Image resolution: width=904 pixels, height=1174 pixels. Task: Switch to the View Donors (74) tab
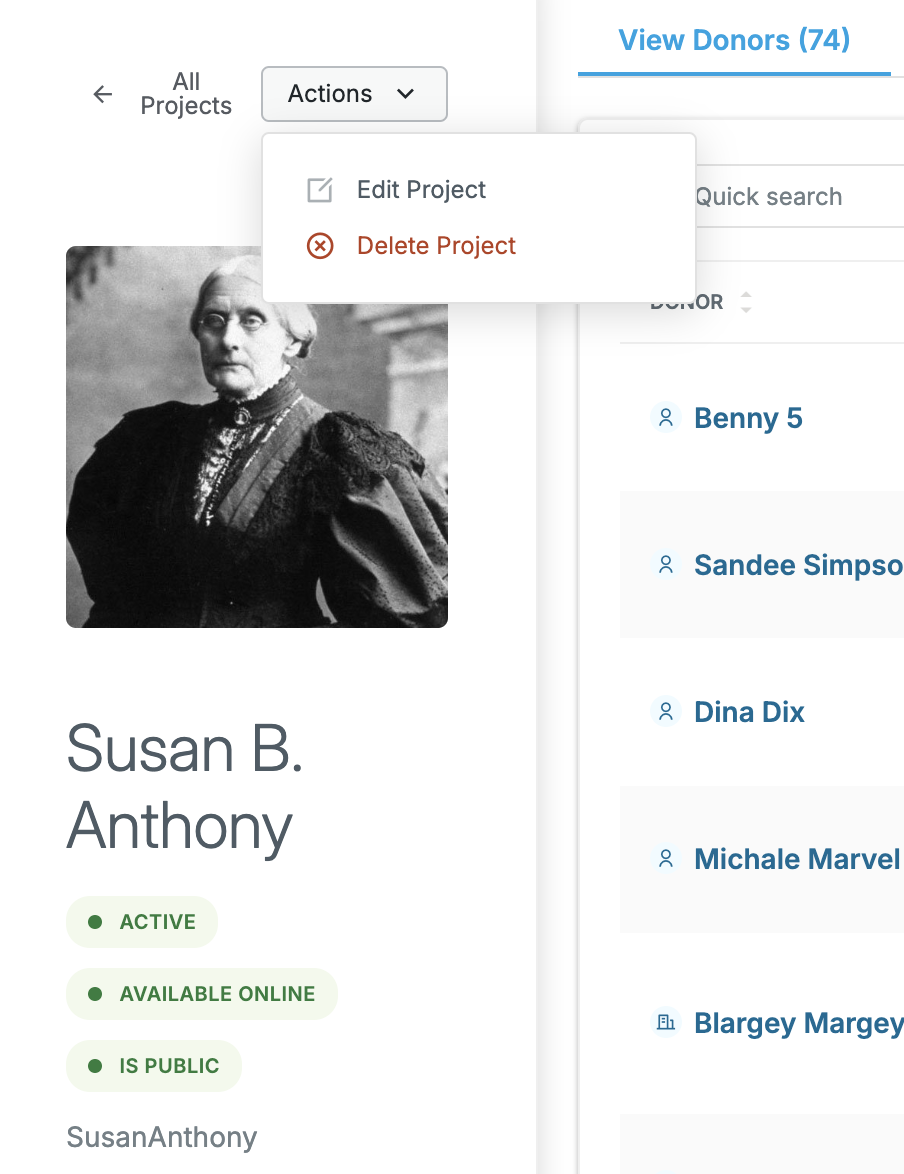pos(734,40)
